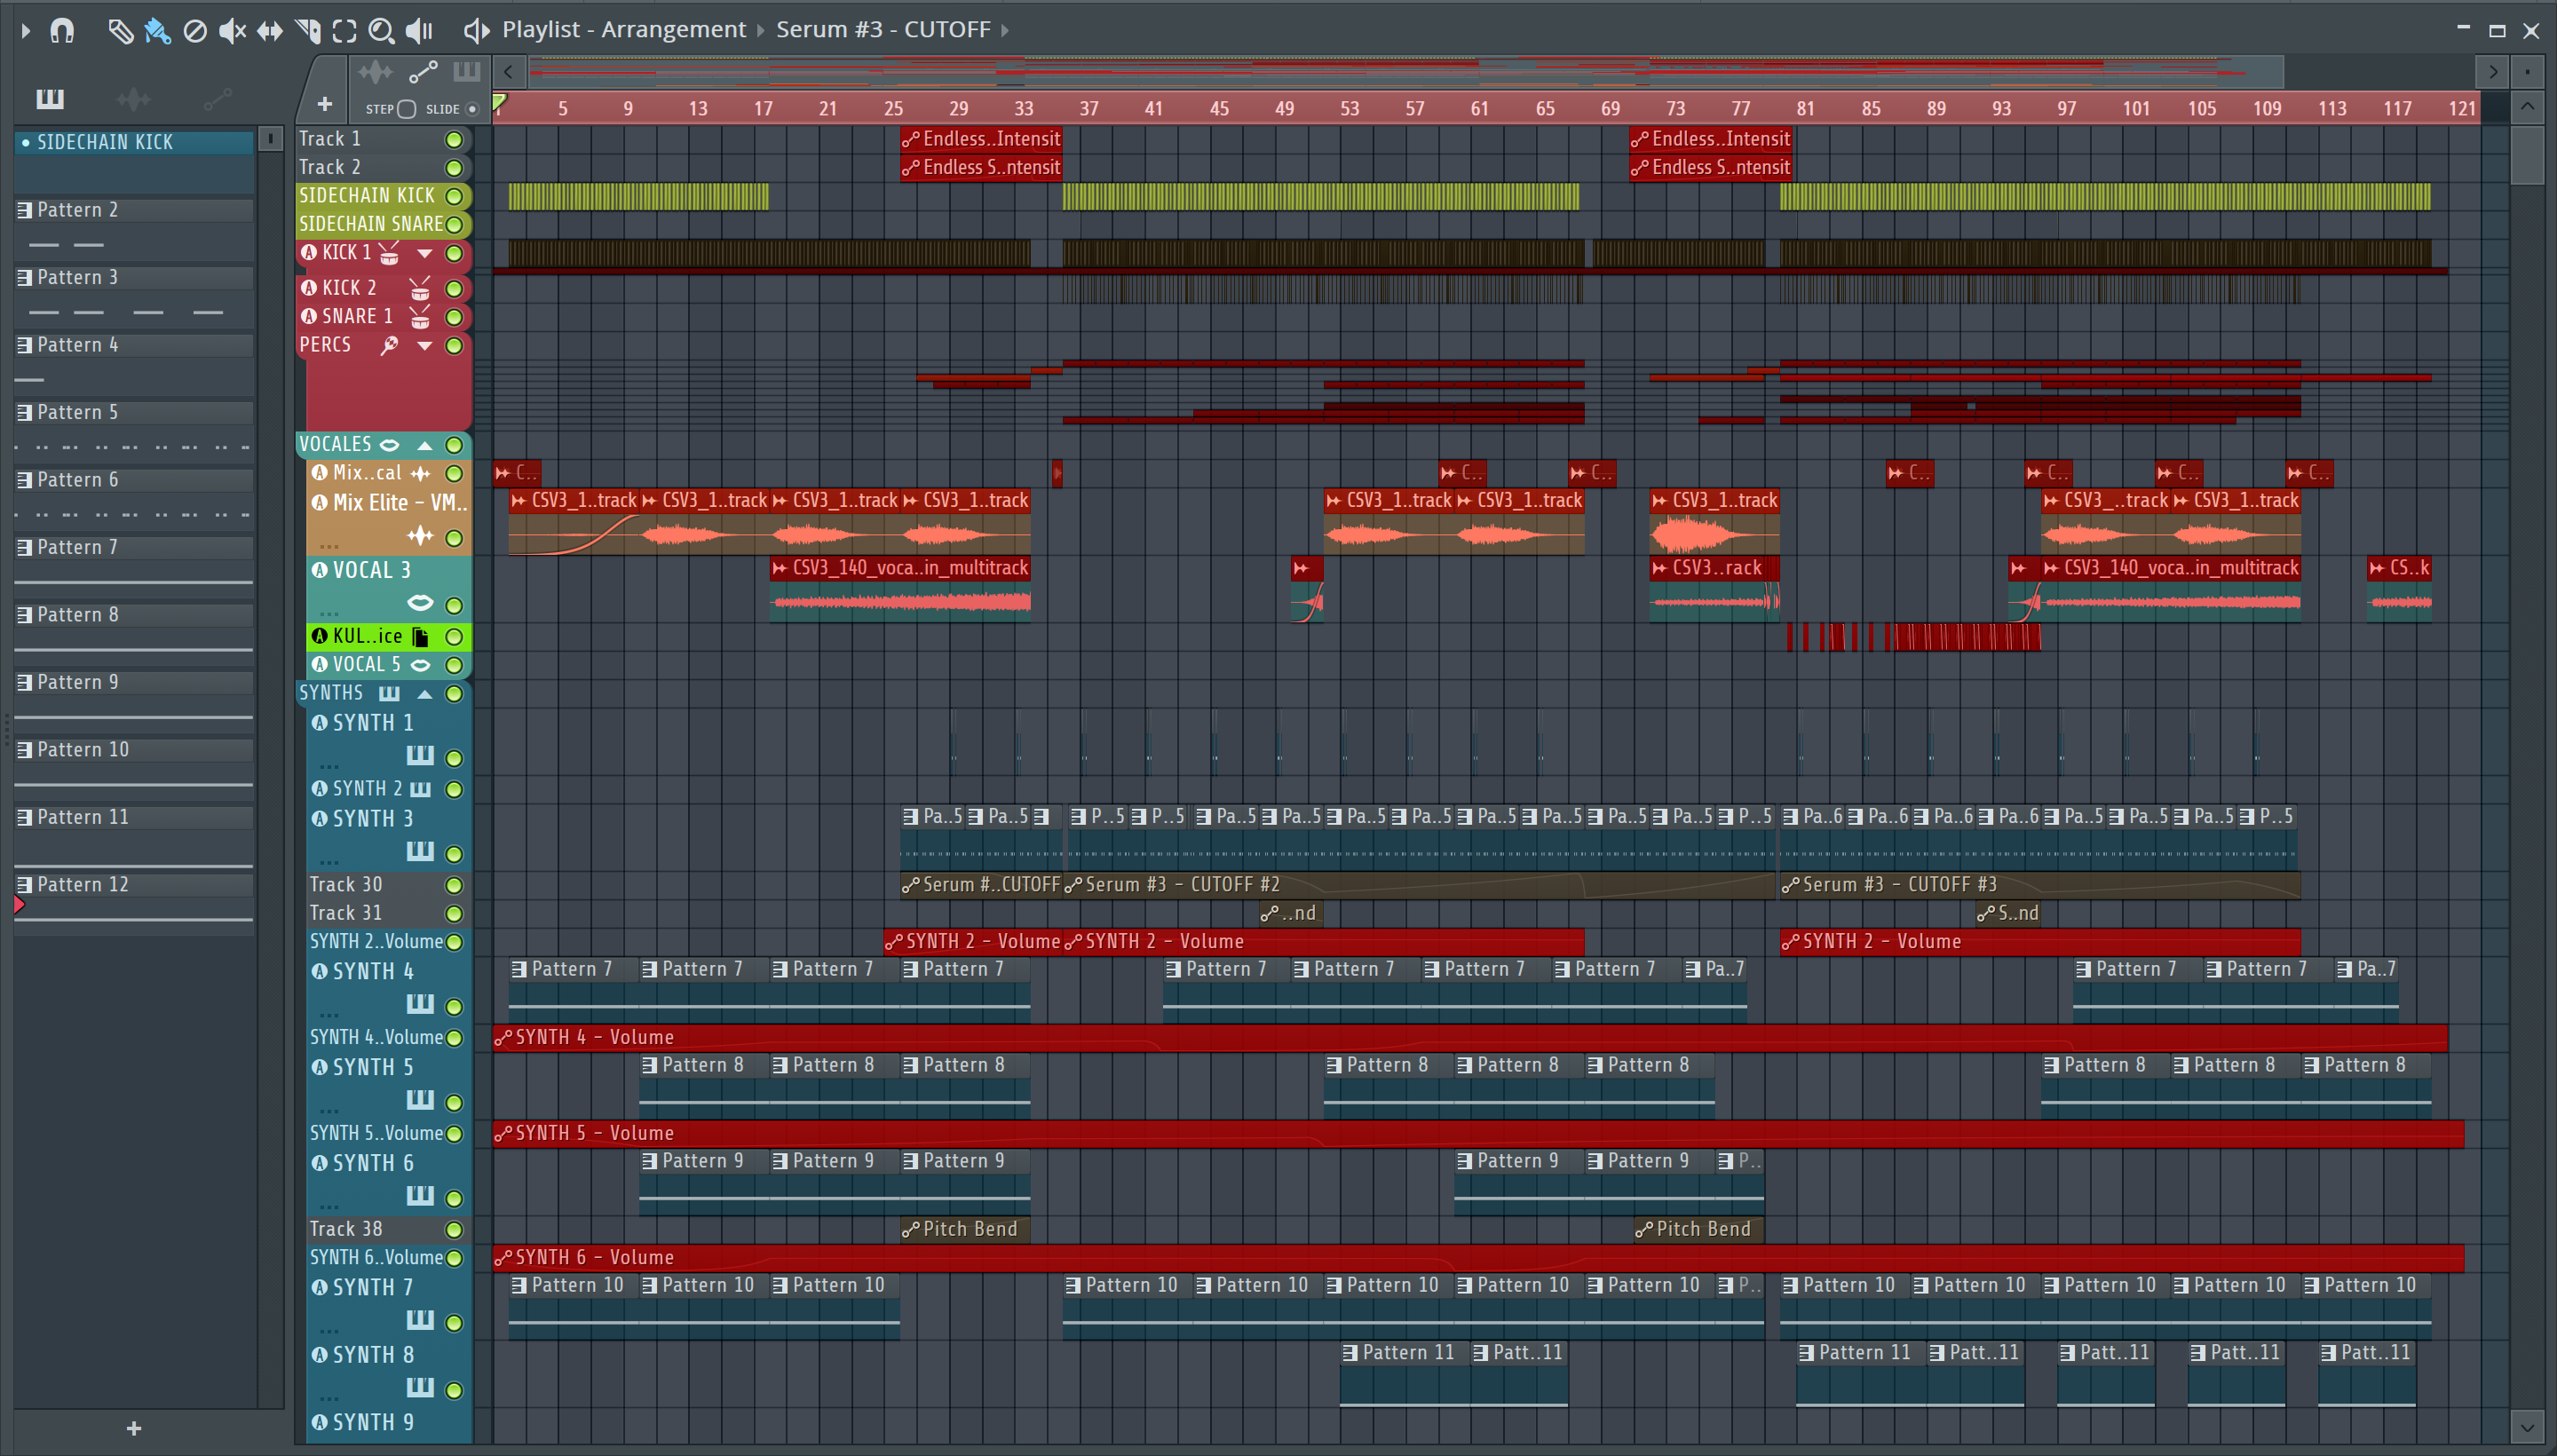The image size is (2557, 1456).
Task: Focus automation clips using the node icon
Action: [x=423, y=72]
